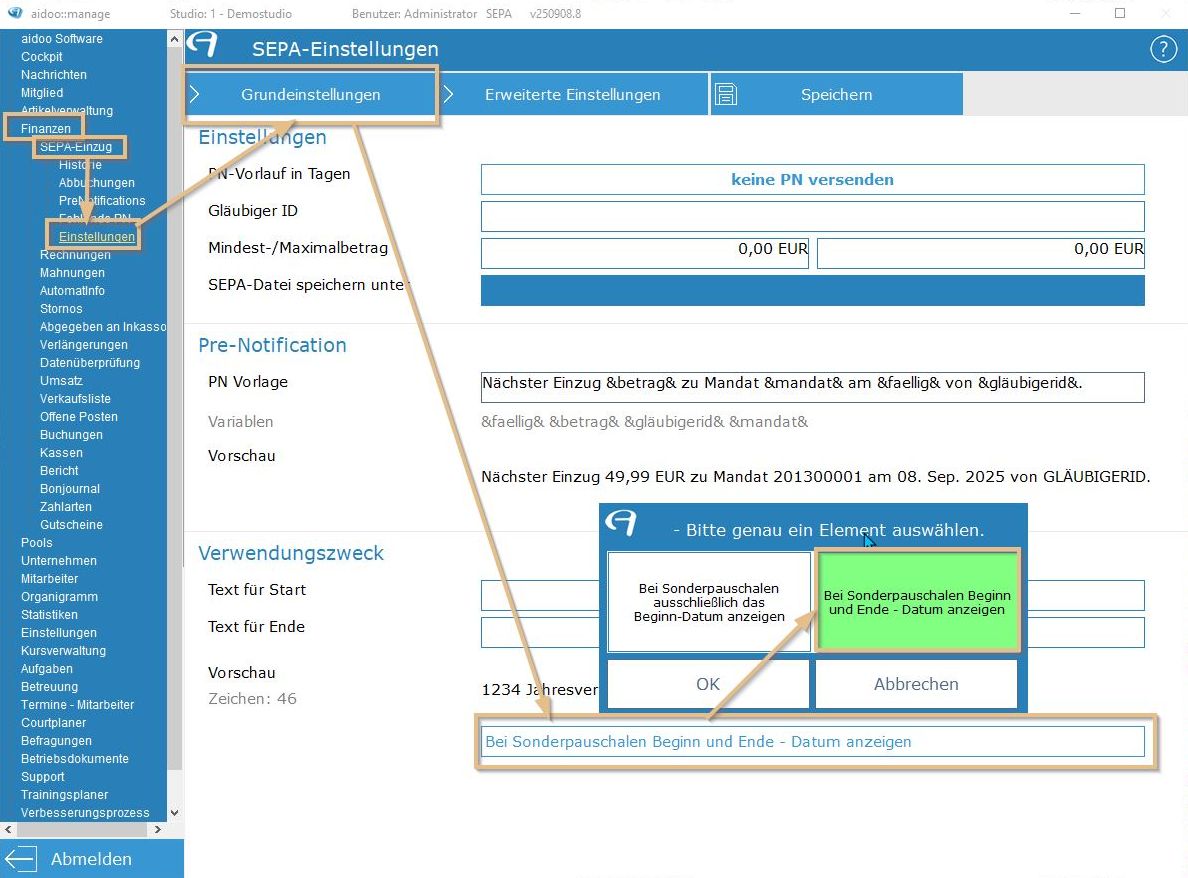
Task: Open the Sonderpauschalen date display selector field
Action: [x=812, y=742]
